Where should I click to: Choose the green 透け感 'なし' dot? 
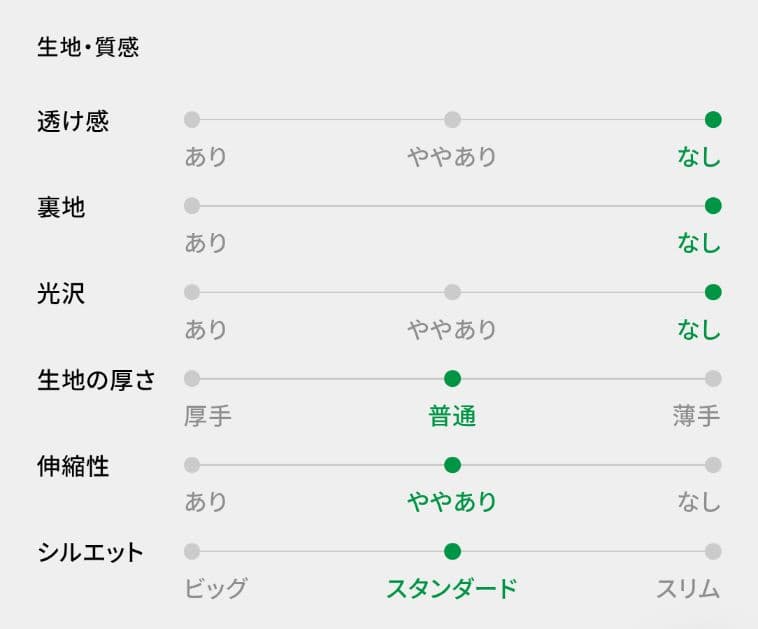[713, 120]
